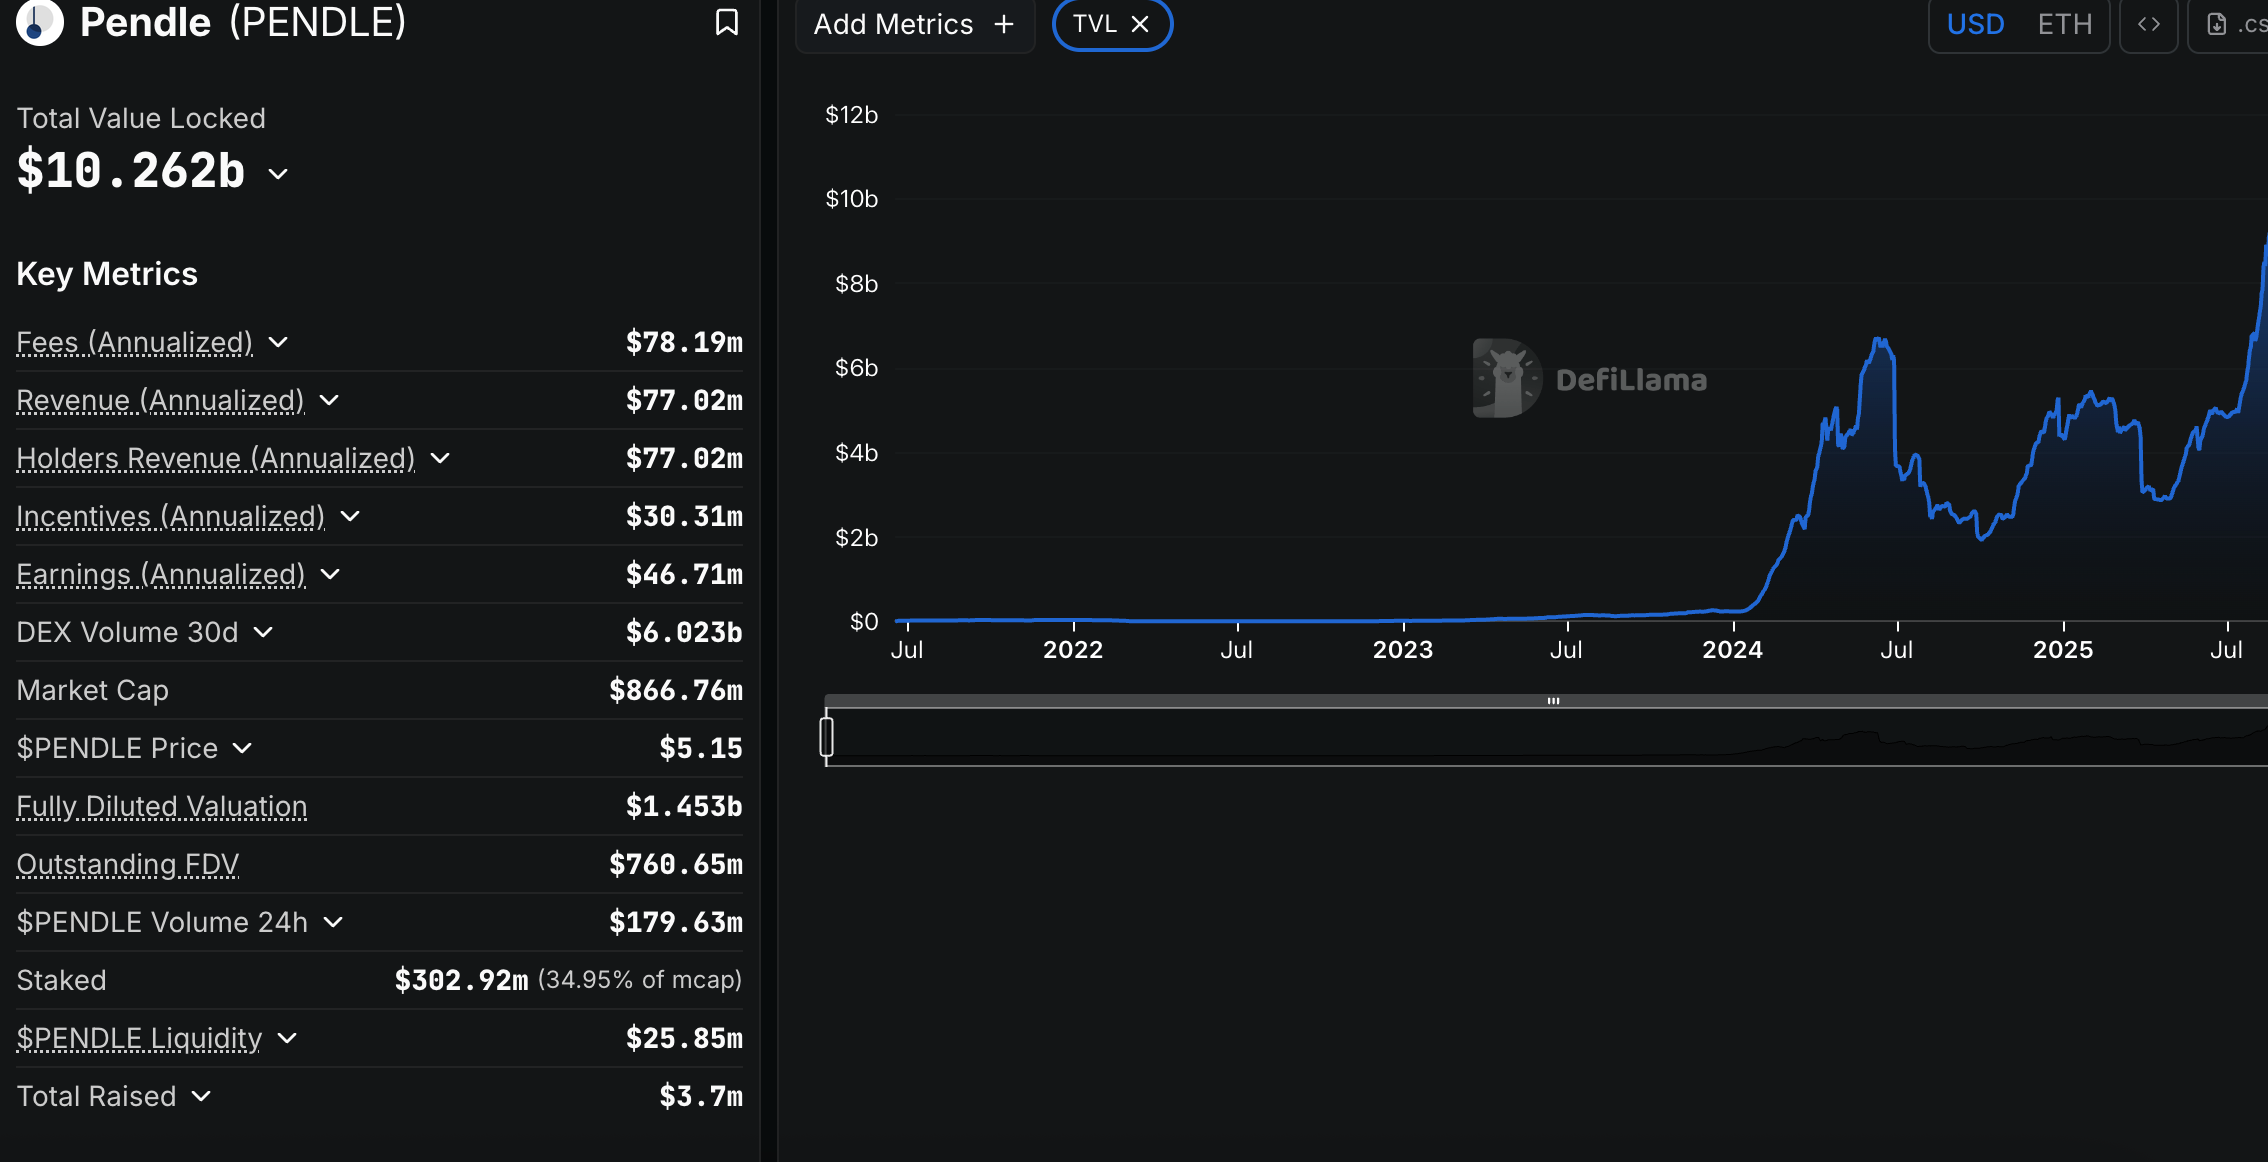Click the Total Raised value $3.7m
Screen dimensions: 2268x1162
701,1097
